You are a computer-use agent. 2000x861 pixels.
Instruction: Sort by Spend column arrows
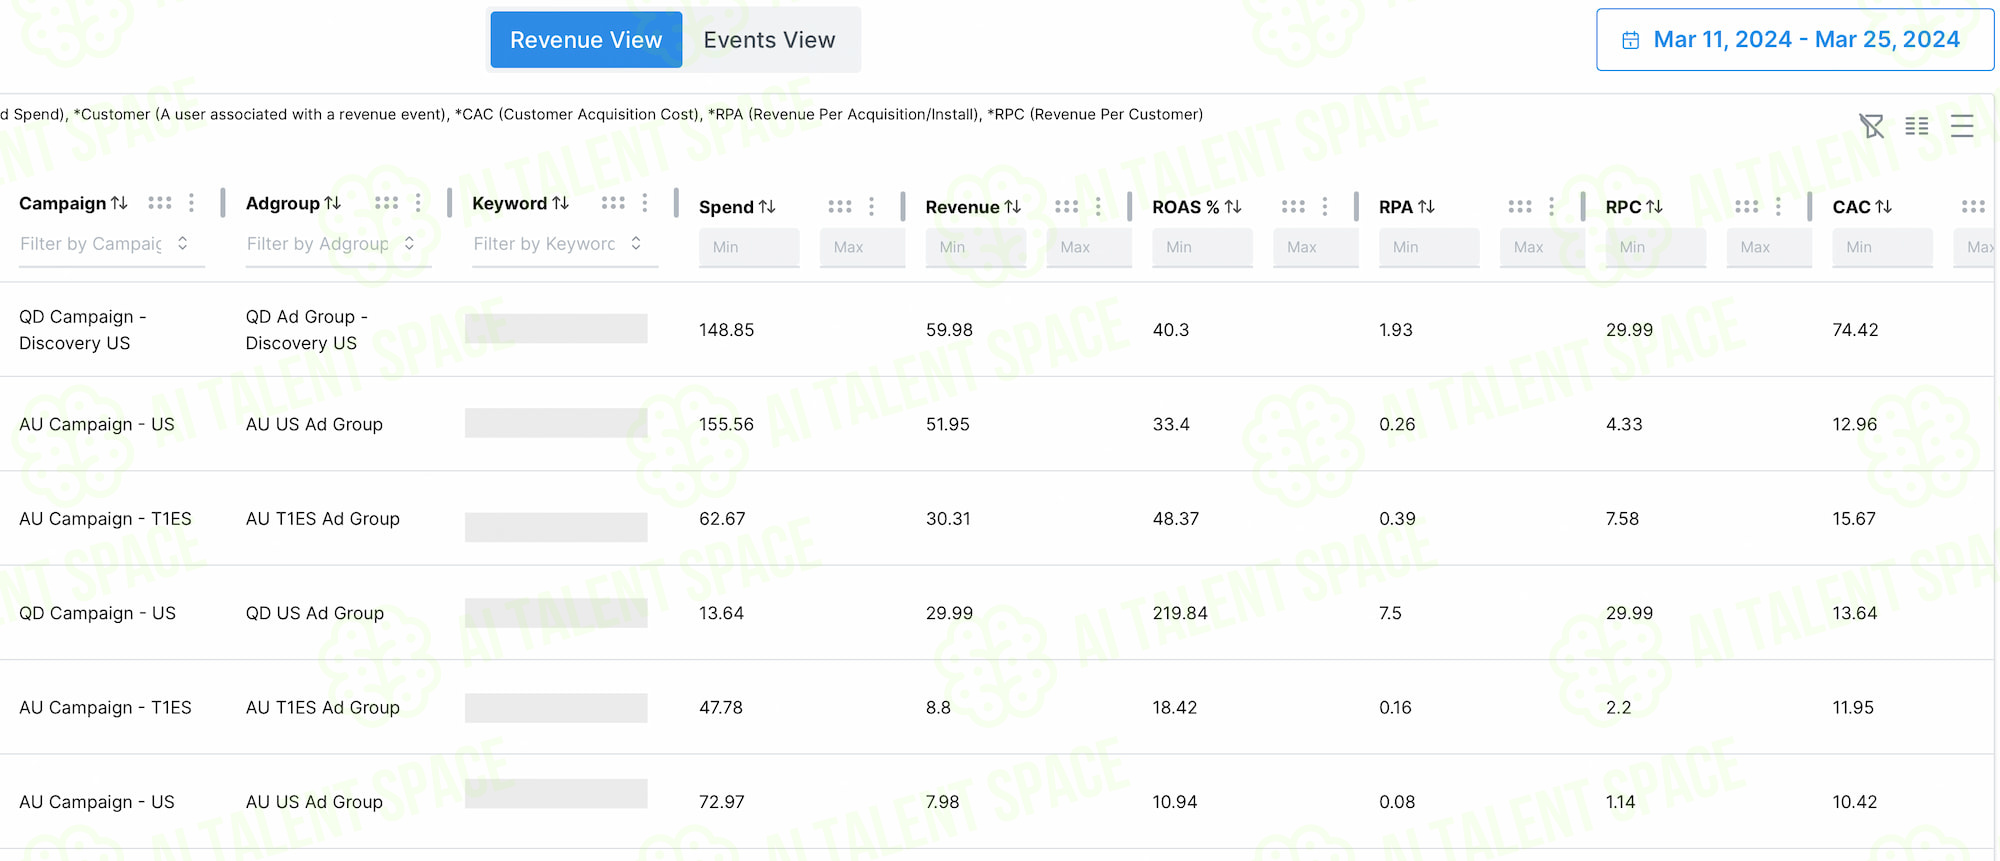(x=767, y=206)
